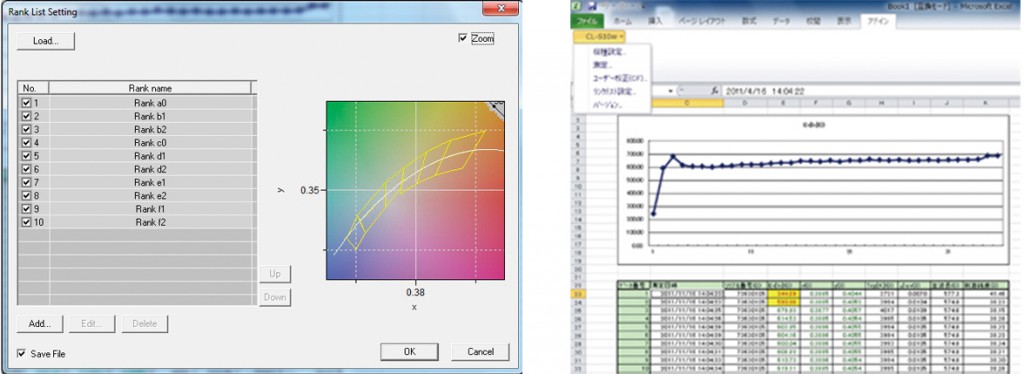Toggle checkbox for rank number 8
Screen dimensions: 1024x374
pos(26,196)
